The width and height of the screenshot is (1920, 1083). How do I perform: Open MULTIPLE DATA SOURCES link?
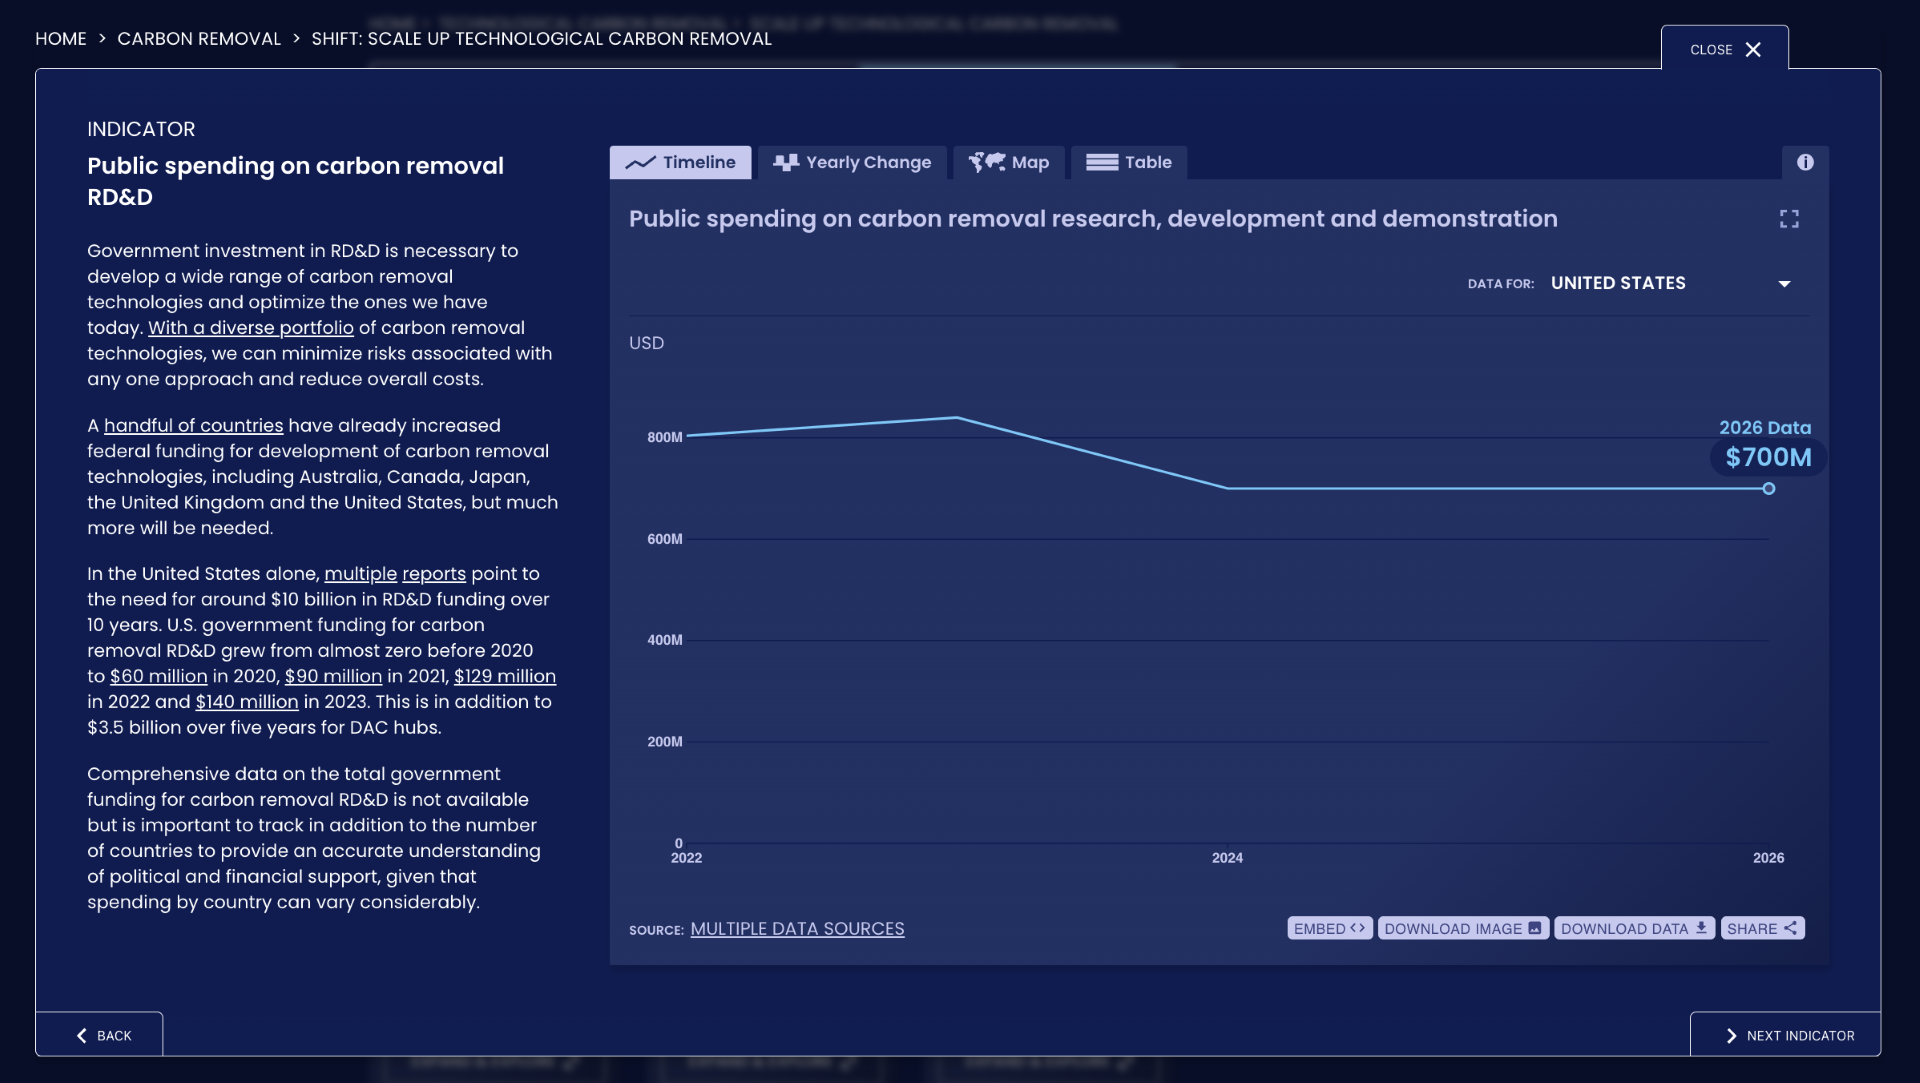click(x=798, y=927)
